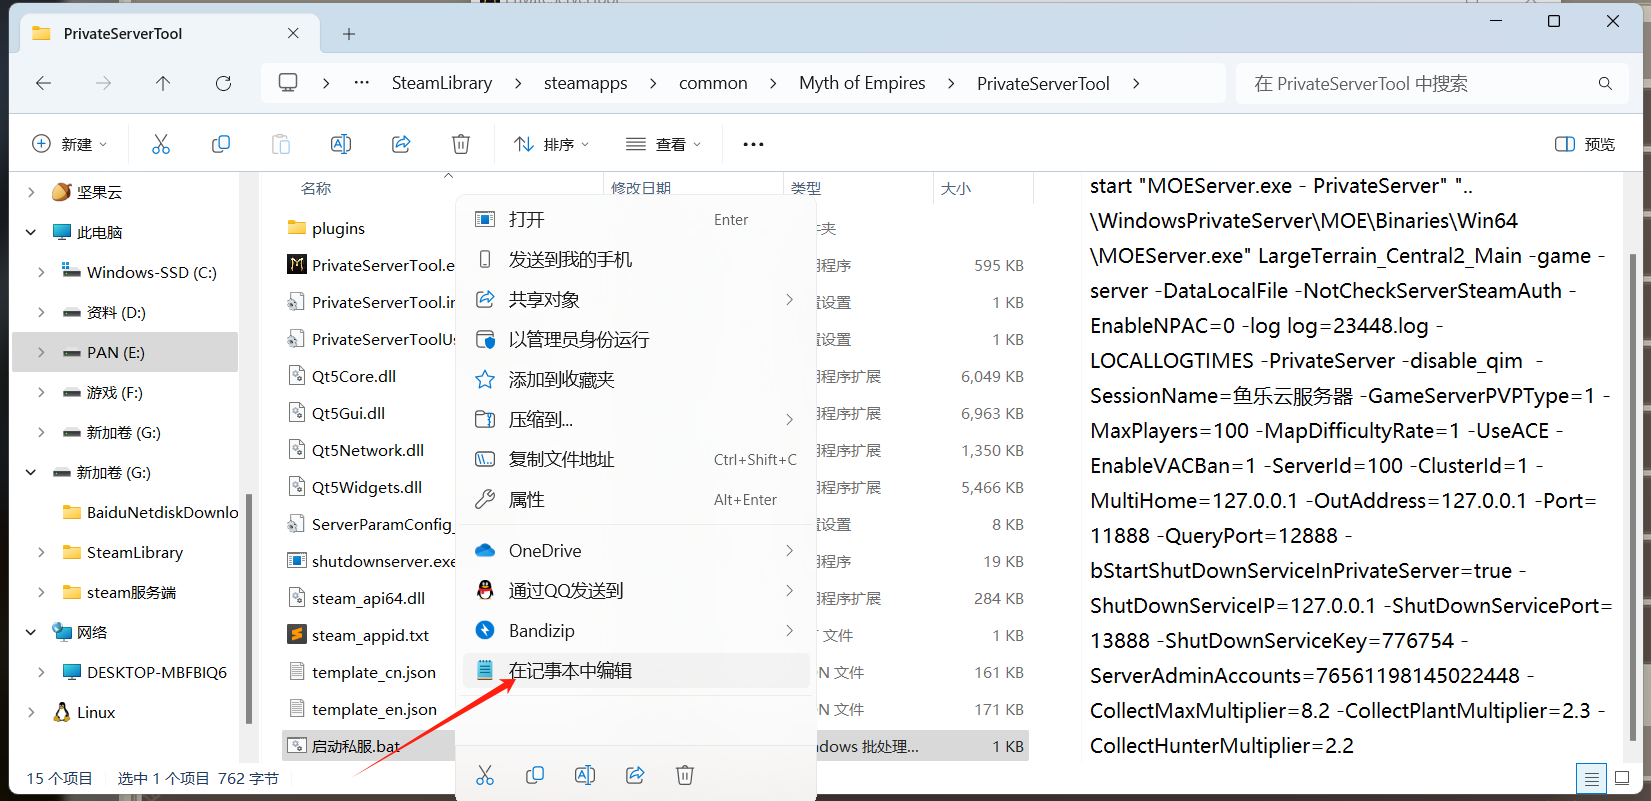Switch to large icons view in status bar

click(1622, 778)
